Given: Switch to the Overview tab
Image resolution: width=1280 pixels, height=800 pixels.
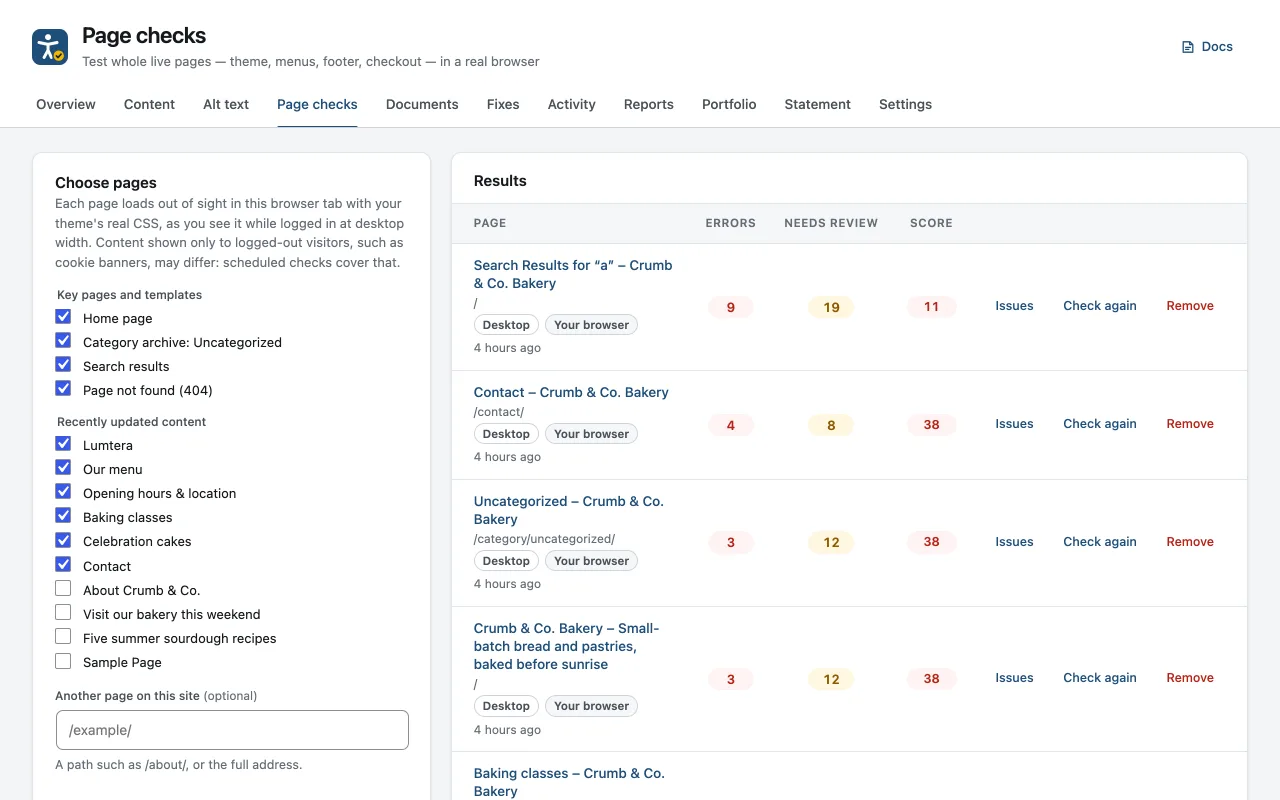Looking at the screenshot, I should pos(66,104).
